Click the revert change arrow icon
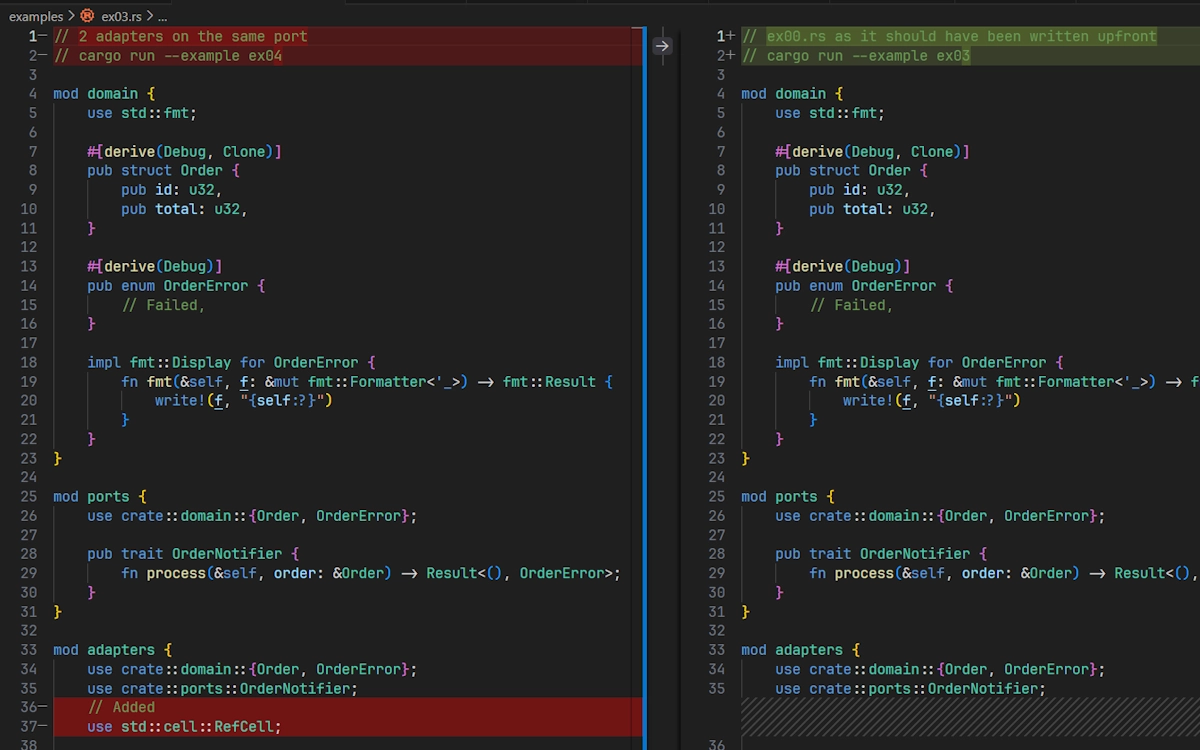Image resolution: width=1200 pixels, height=750 pixels. [662, 46]
